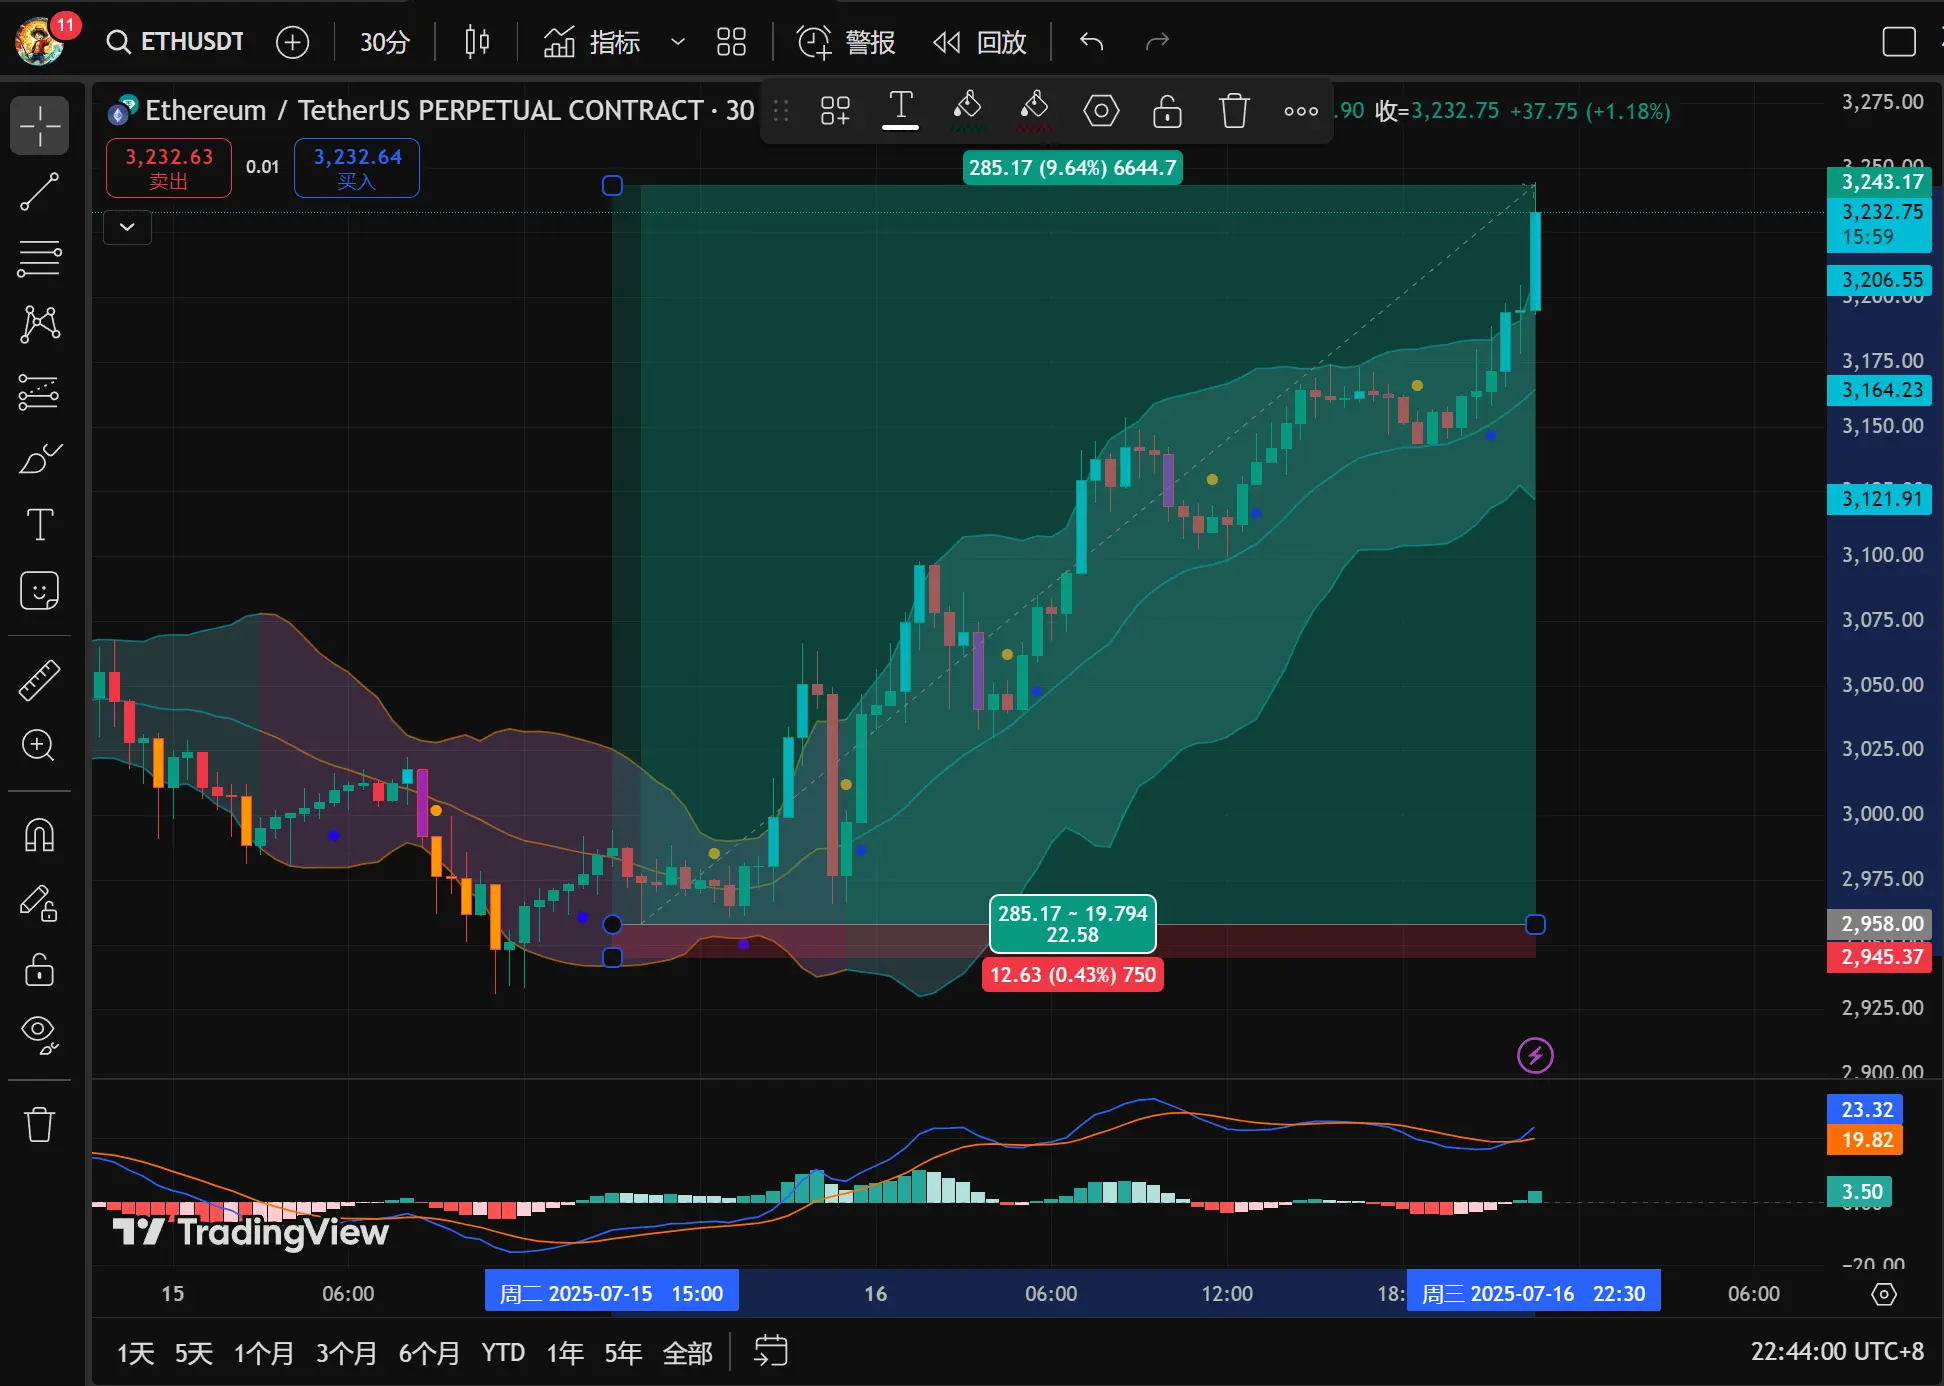This screenshot has height=1386, width=1944.
Task: Expand the indicators favorites chevron
Action: pyautogui.click(x=677, y=42)
